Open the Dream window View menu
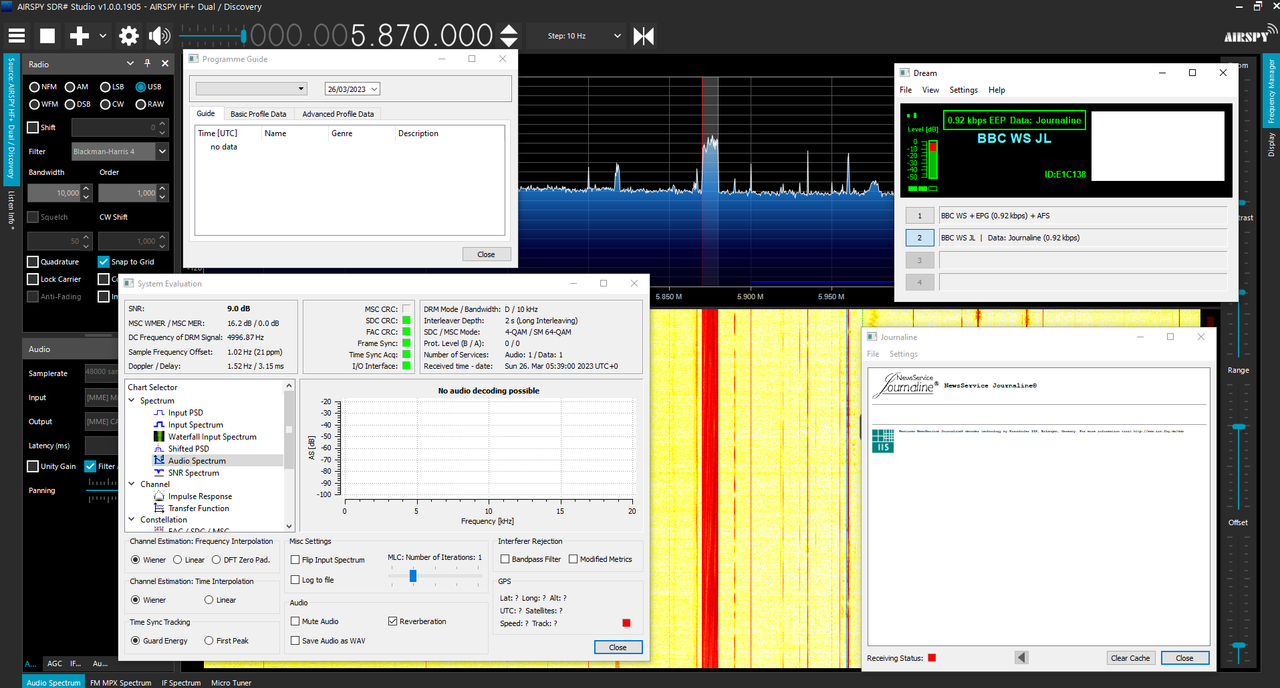The image size is (1280, 688). (931, 90)
